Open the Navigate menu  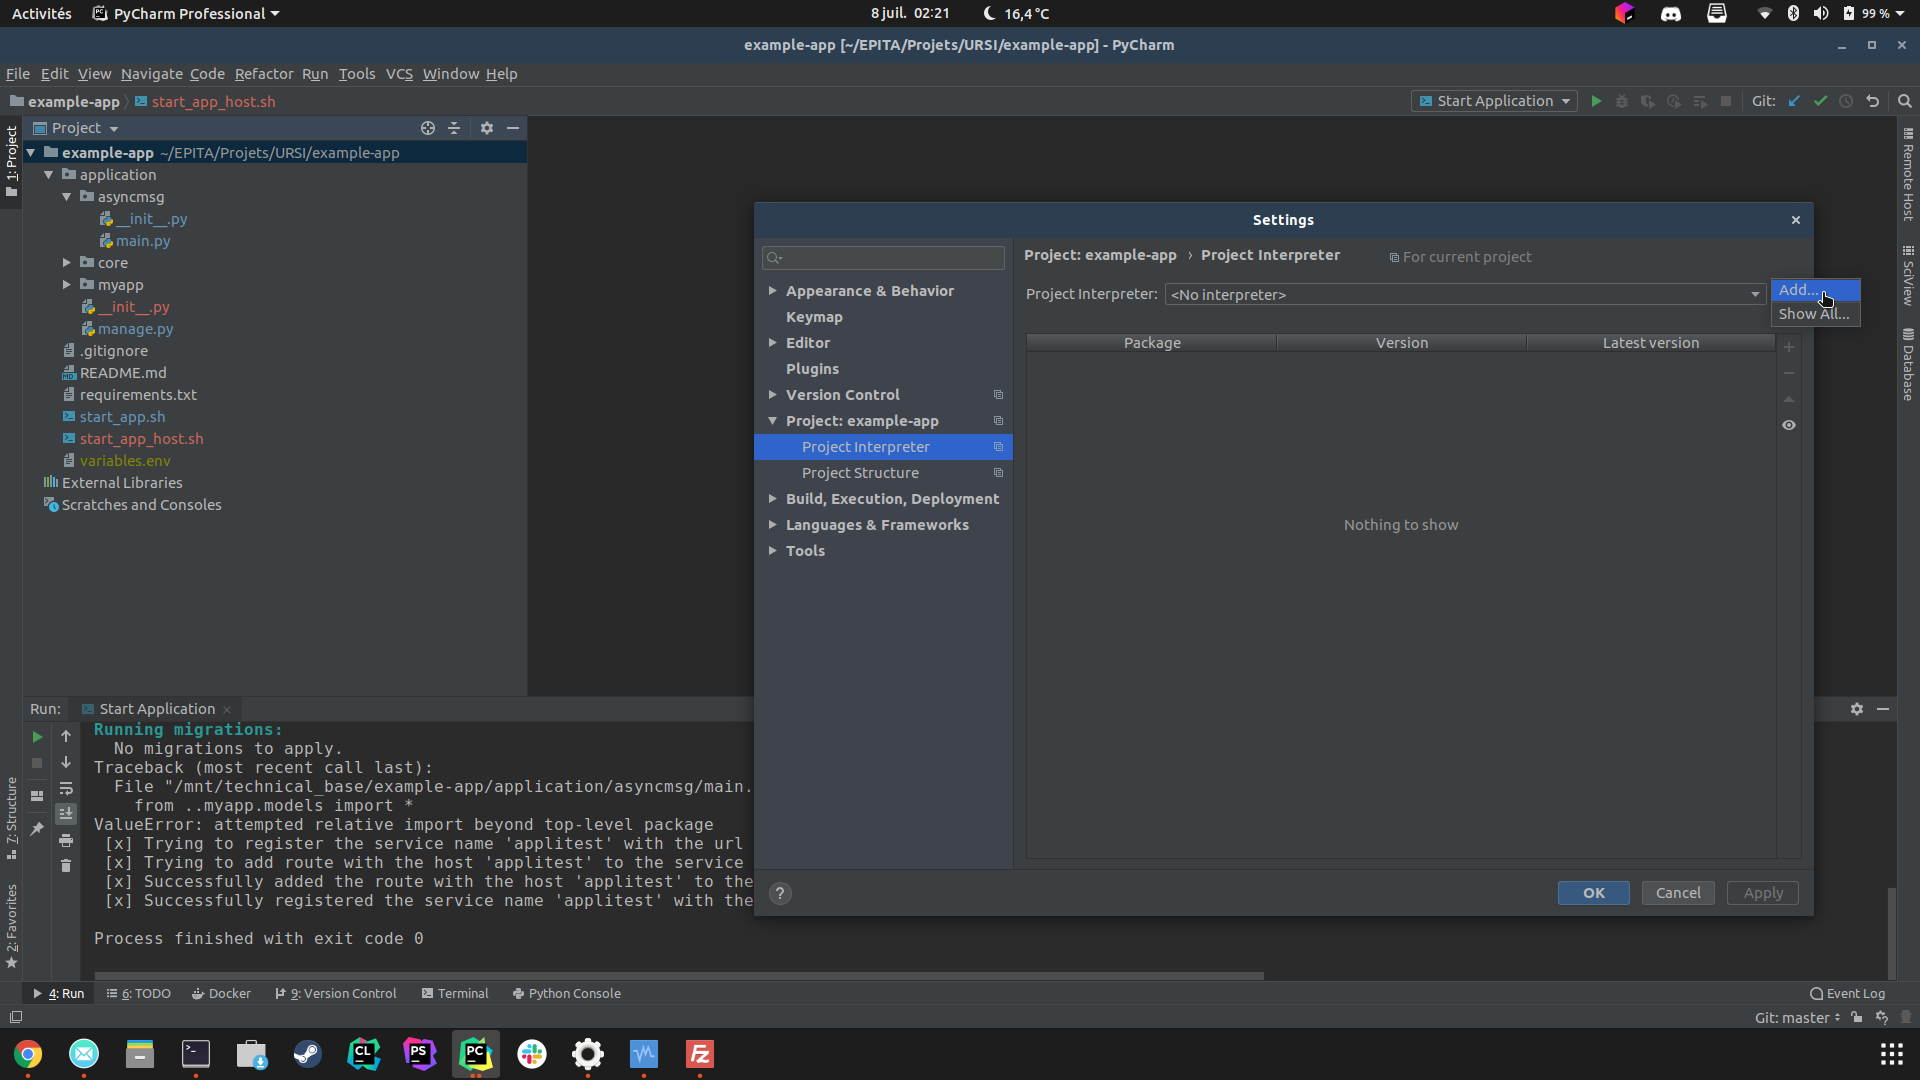(152, 74)
